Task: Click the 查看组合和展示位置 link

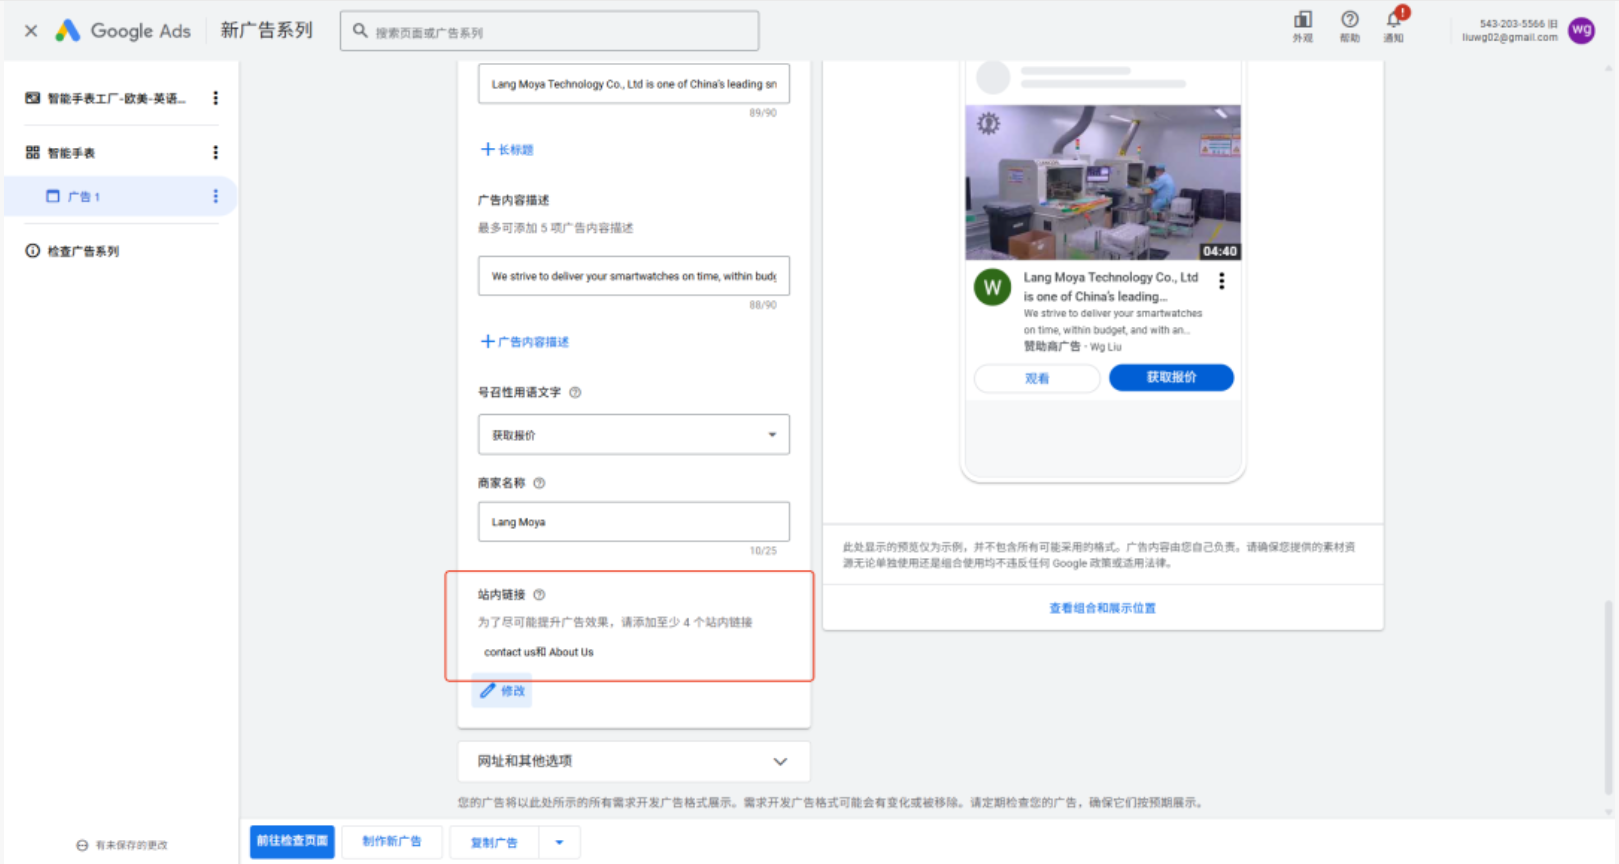Action: coord(1102,608)
